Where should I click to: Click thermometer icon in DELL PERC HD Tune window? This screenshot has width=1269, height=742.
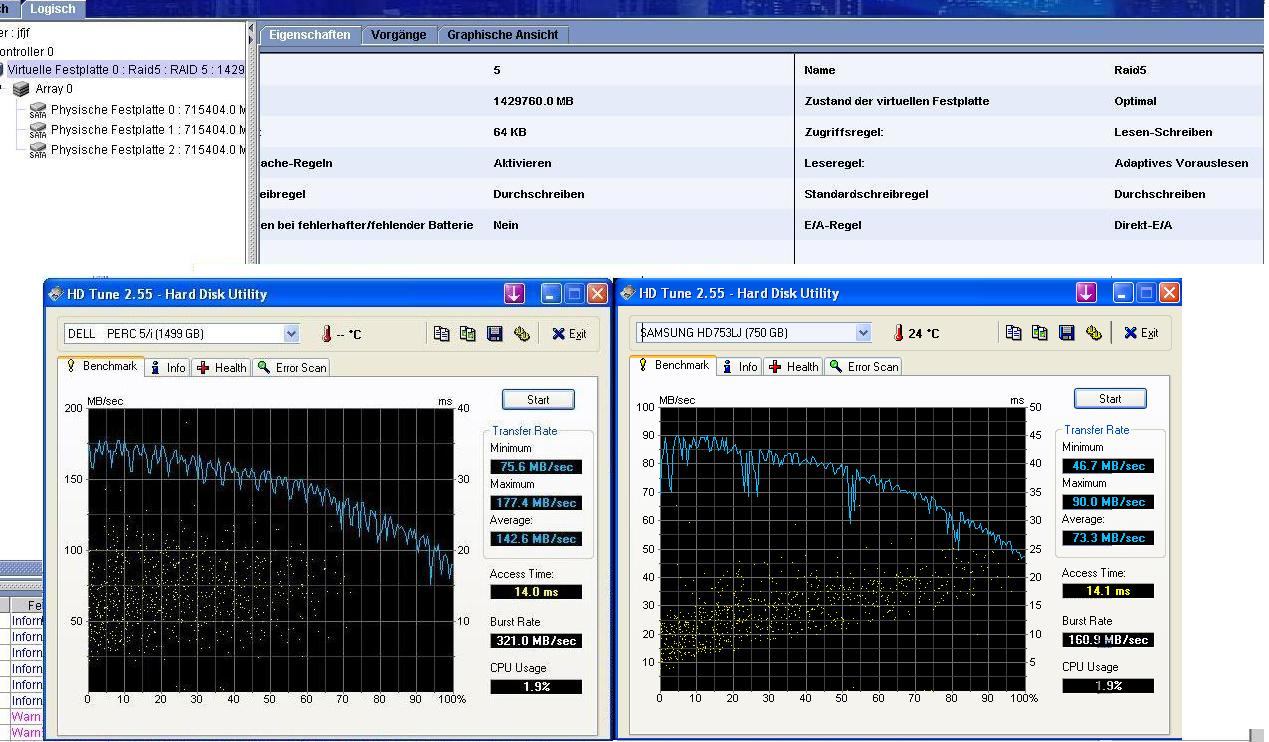326,334
